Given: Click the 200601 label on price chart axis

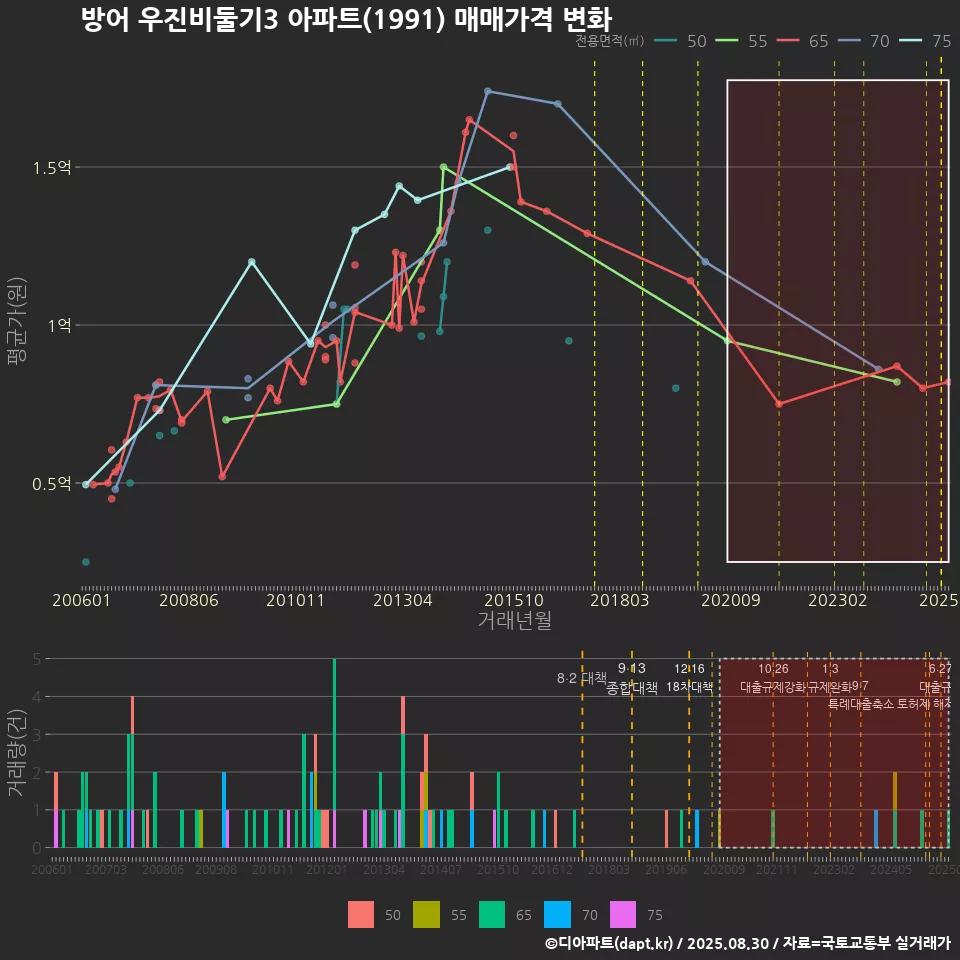Looking at the screenshot, I should point(81,600).
